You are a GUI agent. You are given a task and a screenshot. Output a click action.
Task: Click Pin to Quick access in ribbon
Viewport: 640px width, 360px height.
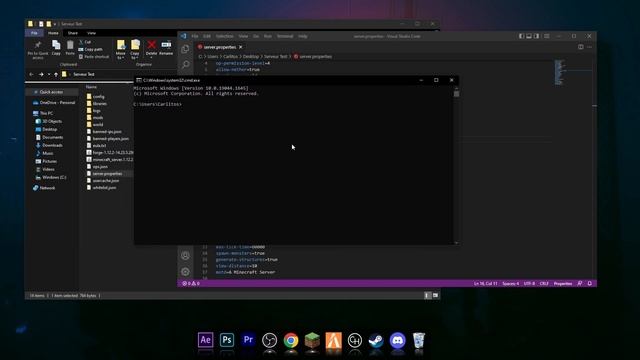(38, 50)
